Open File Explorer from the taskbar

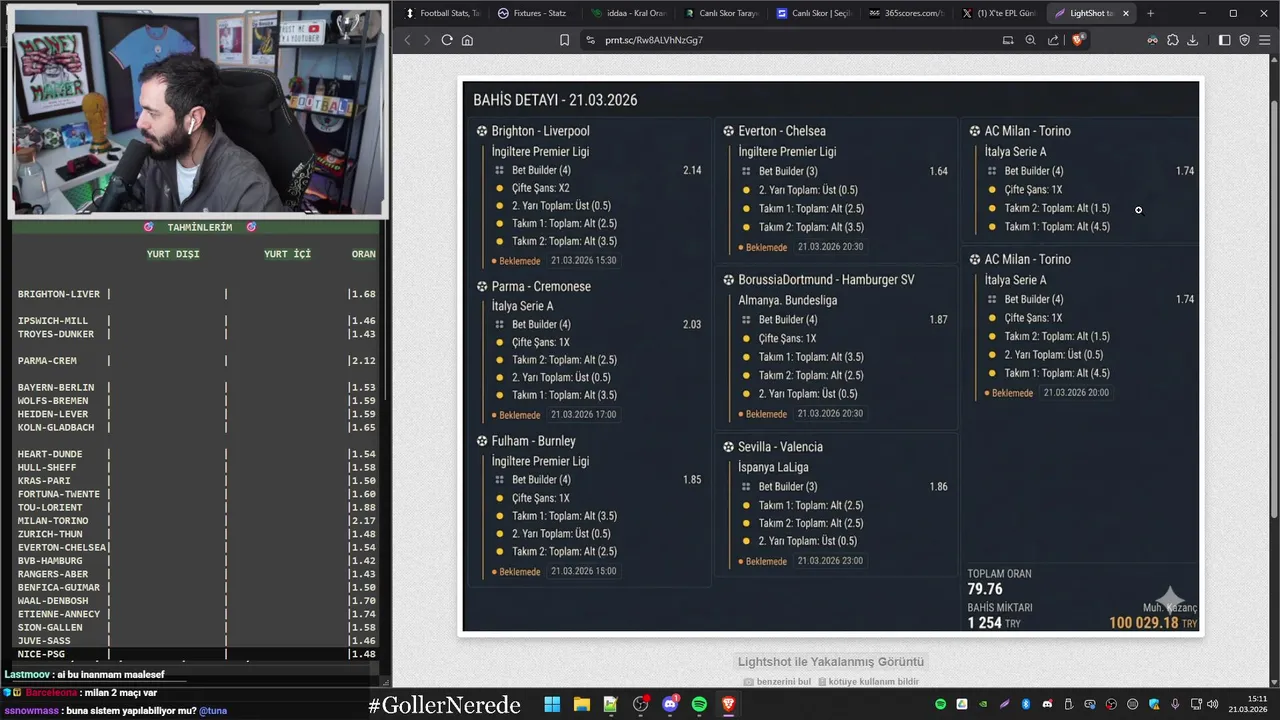pos(581,704)
